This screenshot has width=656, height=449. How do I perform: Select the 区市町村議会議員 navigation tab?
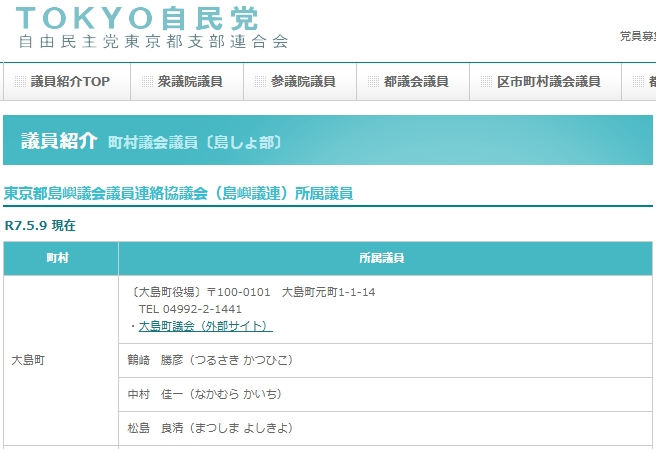(548, 82)
